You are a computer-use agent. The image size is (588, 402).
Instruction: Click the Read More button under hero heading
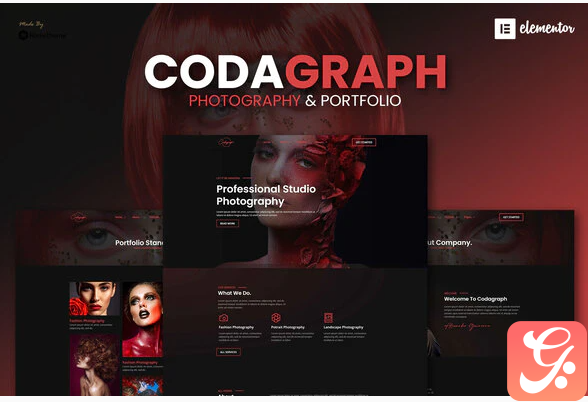point(227,224)
